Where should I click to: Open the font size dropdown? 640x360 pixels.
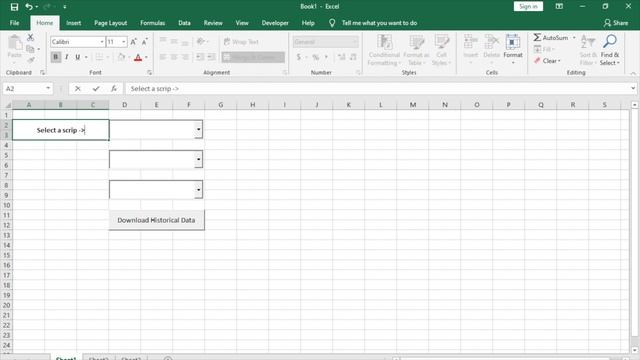point(124,42)
